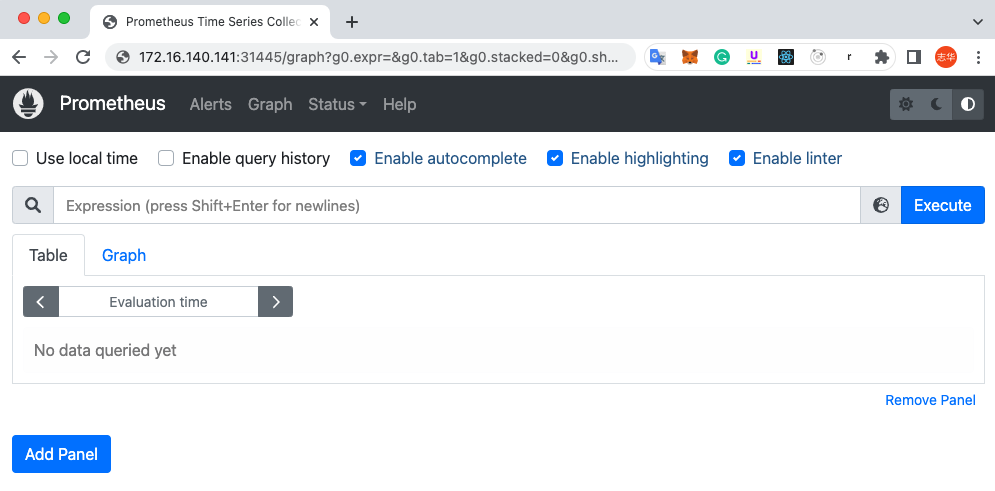The height and width of the screenshot is (491, 995).
Task: Click the Prometheus flame logo
Action: [29, 104]
